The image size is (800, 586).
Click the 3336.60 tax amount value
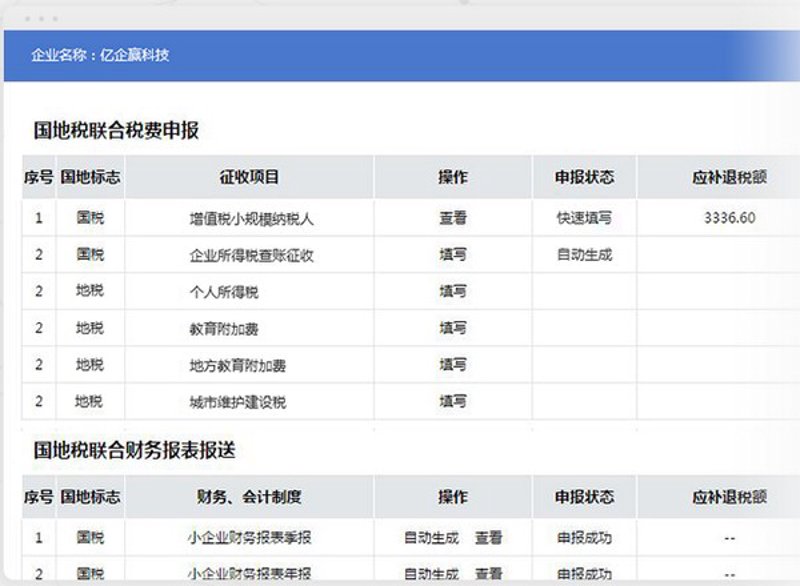(730, 218)
